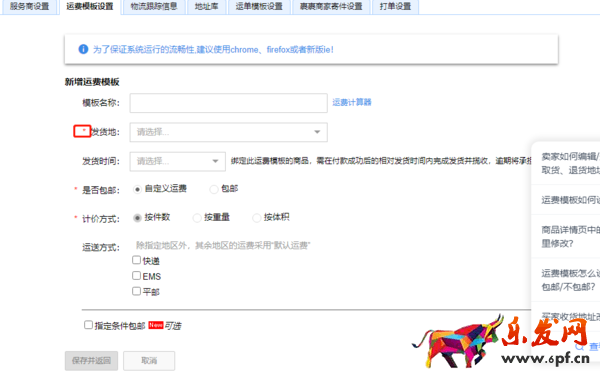The height and width of the screenshot is (379, 600).
Task: Open the 物流跟踪信息 tab
Action: (x=154, y=7)
